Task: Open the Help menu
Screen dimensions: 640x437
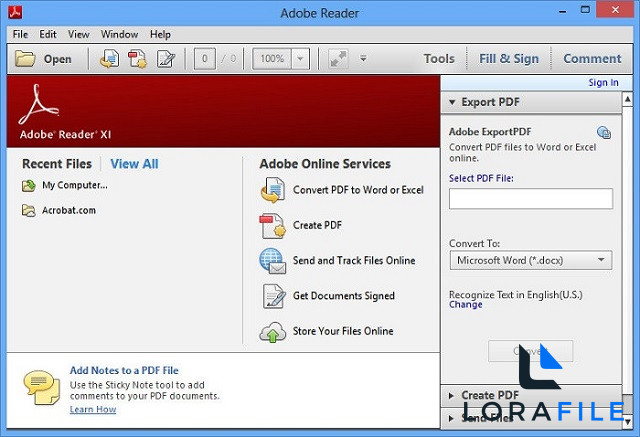Action: click(160, 34)
